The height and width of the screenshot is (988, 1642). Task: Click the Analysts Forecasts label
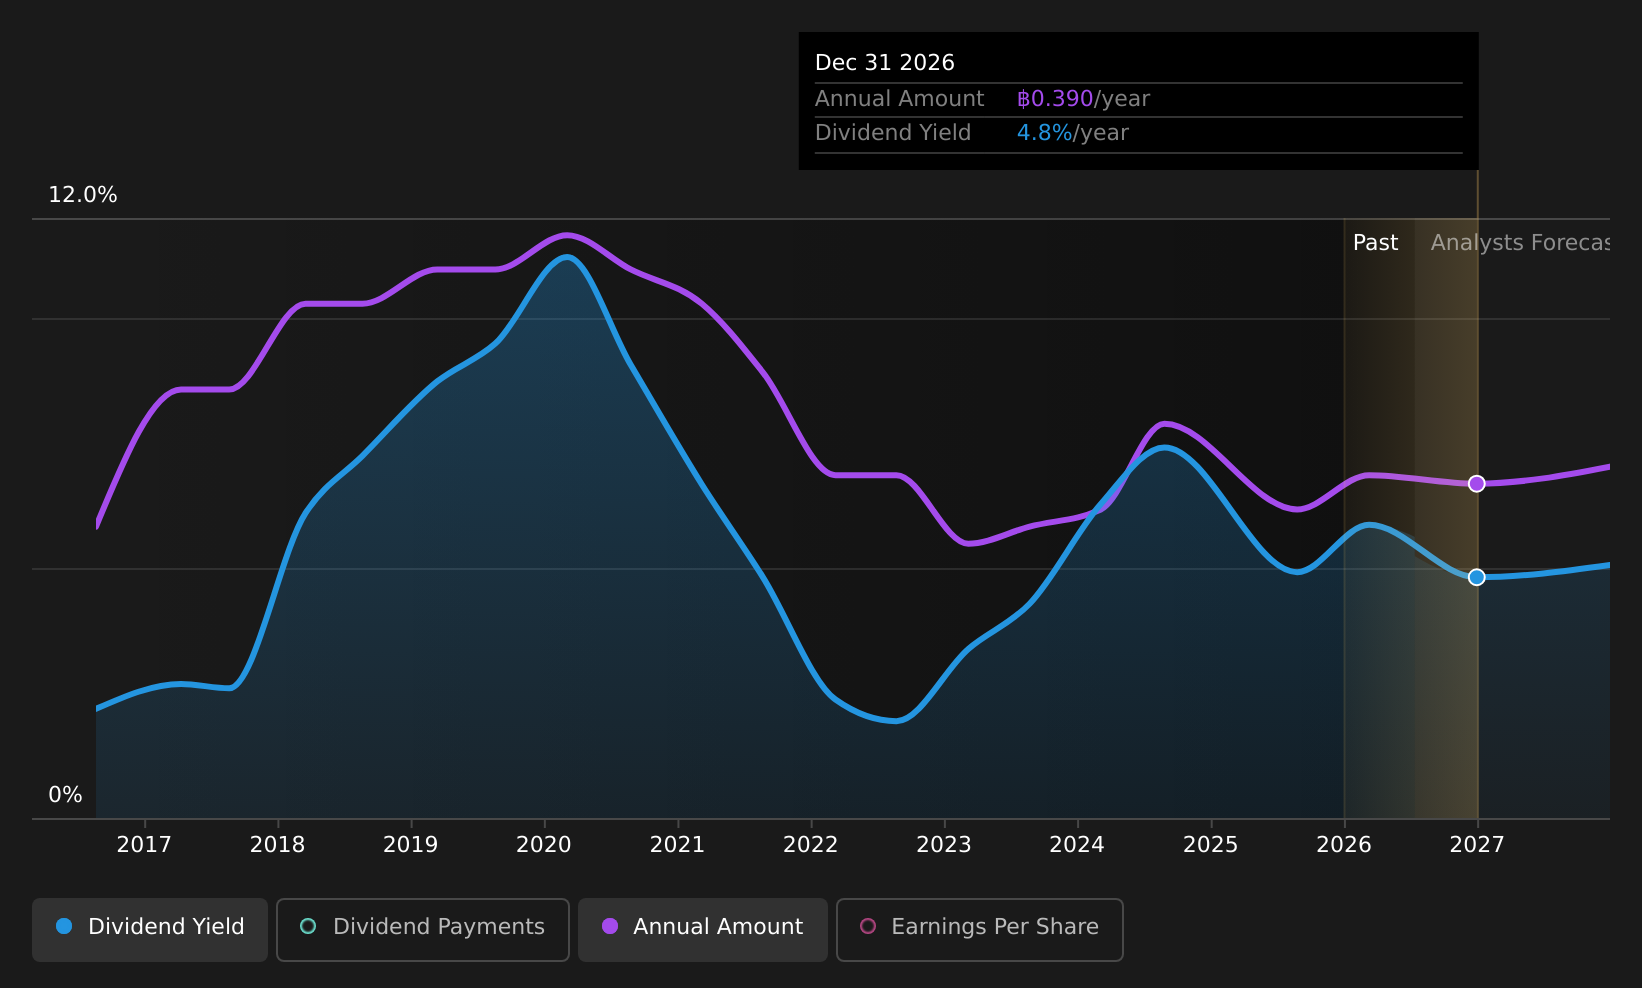1520,243
